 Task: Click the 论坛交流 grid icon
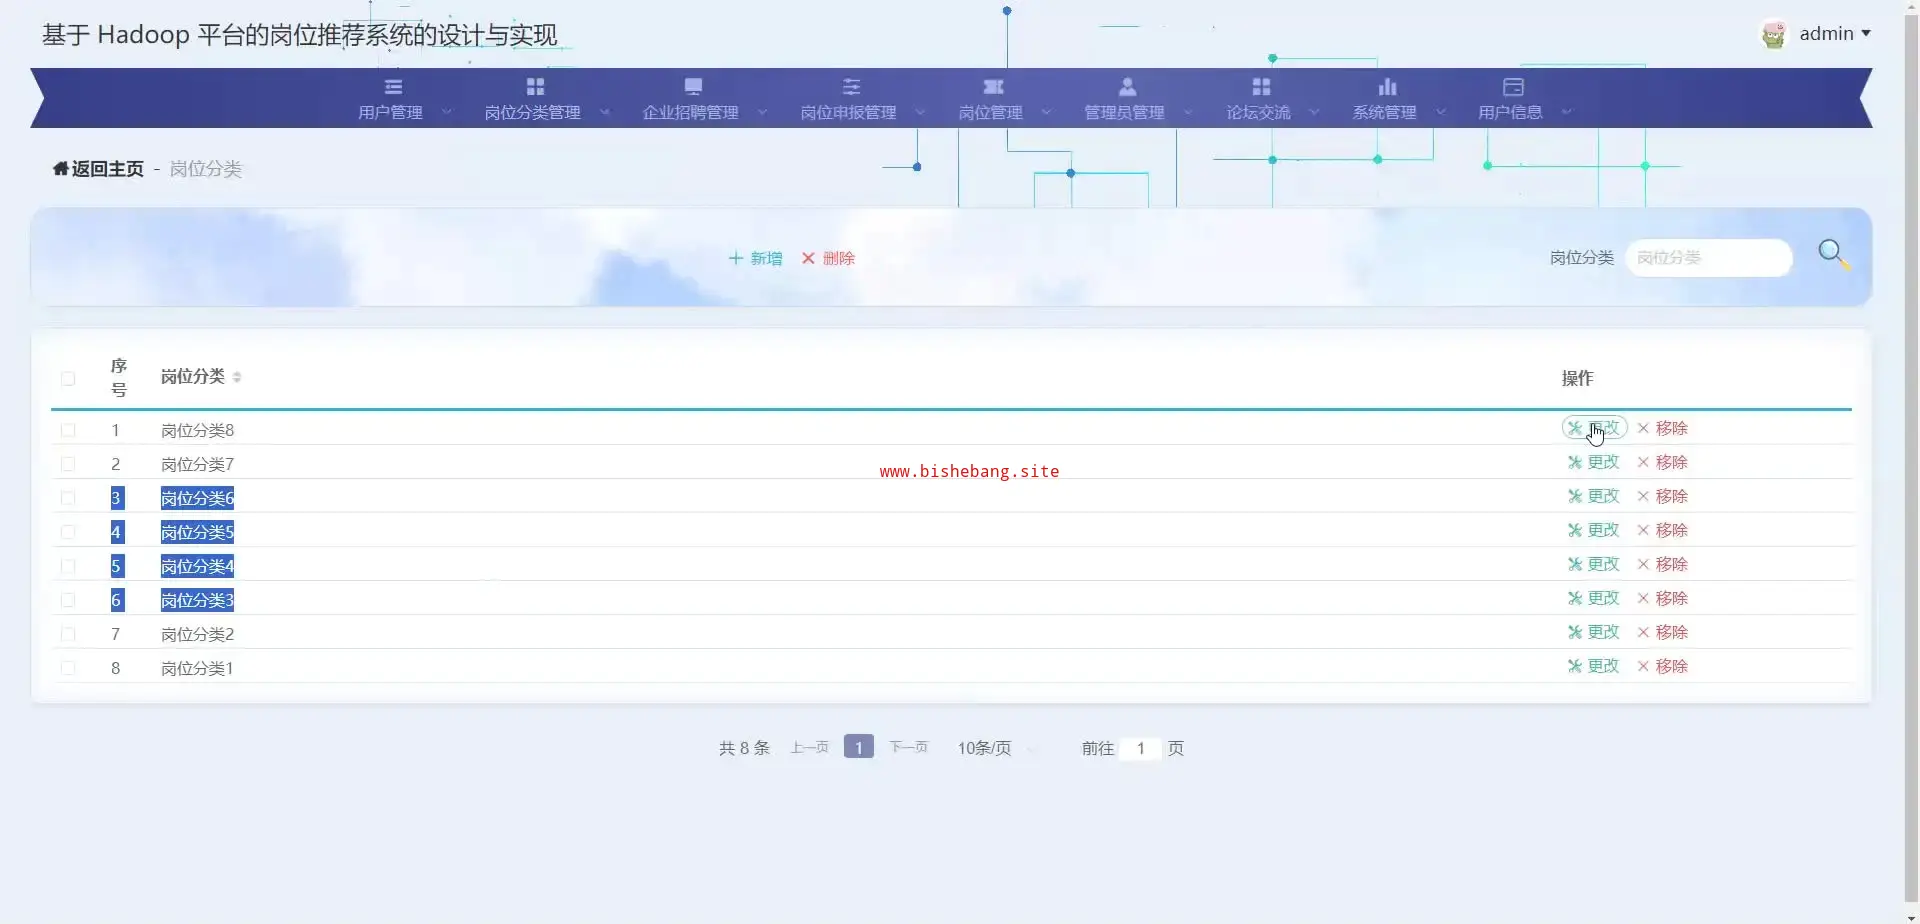click(x=1261, y=87)
